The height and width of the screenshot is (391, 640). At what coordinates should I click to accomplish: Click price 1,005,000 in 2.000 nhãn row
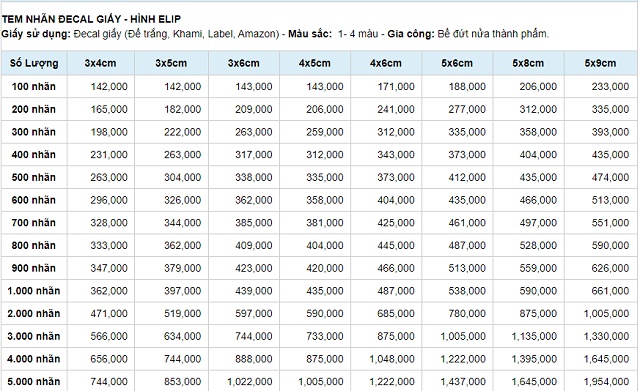coord(606,313)
